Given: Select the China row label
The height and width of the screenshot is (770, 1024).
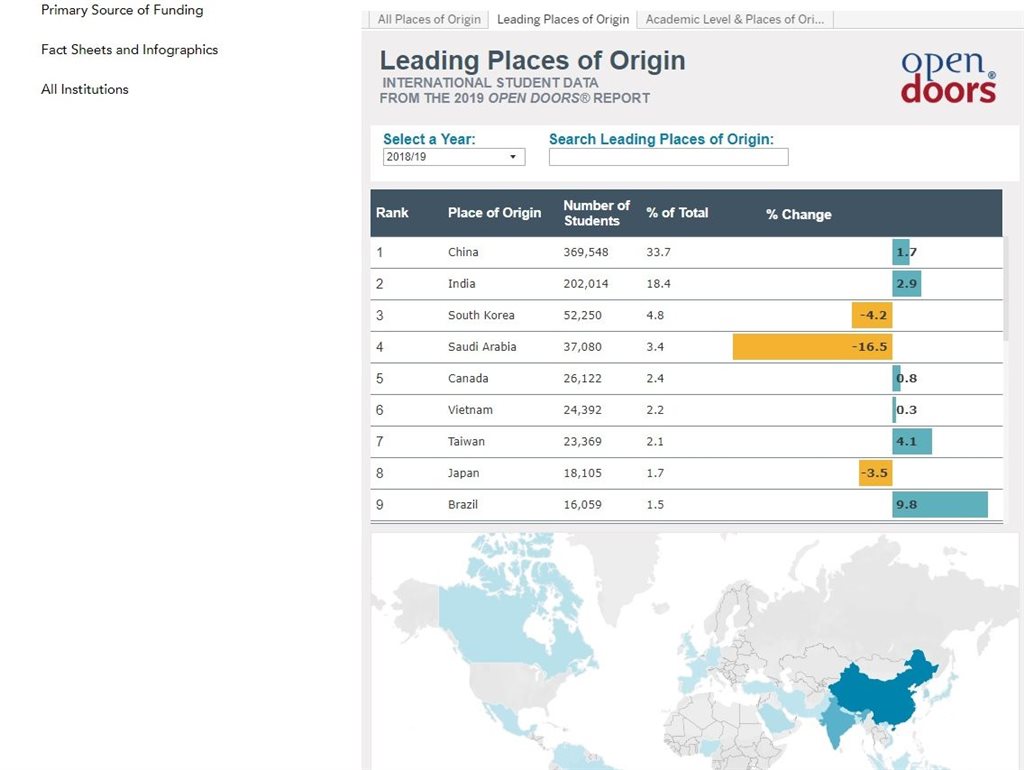Looking at the screenshot, I should [x=463, y=252].
